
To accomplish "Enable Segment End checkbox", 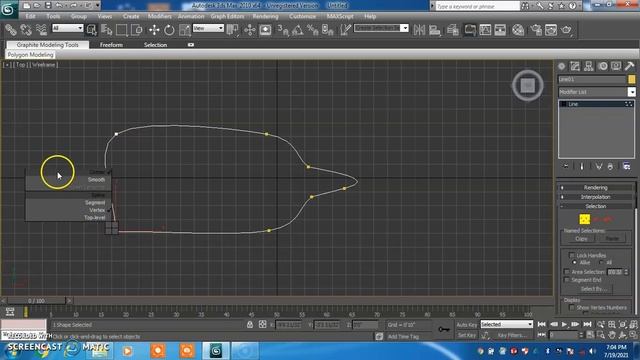I will (567, 280).
